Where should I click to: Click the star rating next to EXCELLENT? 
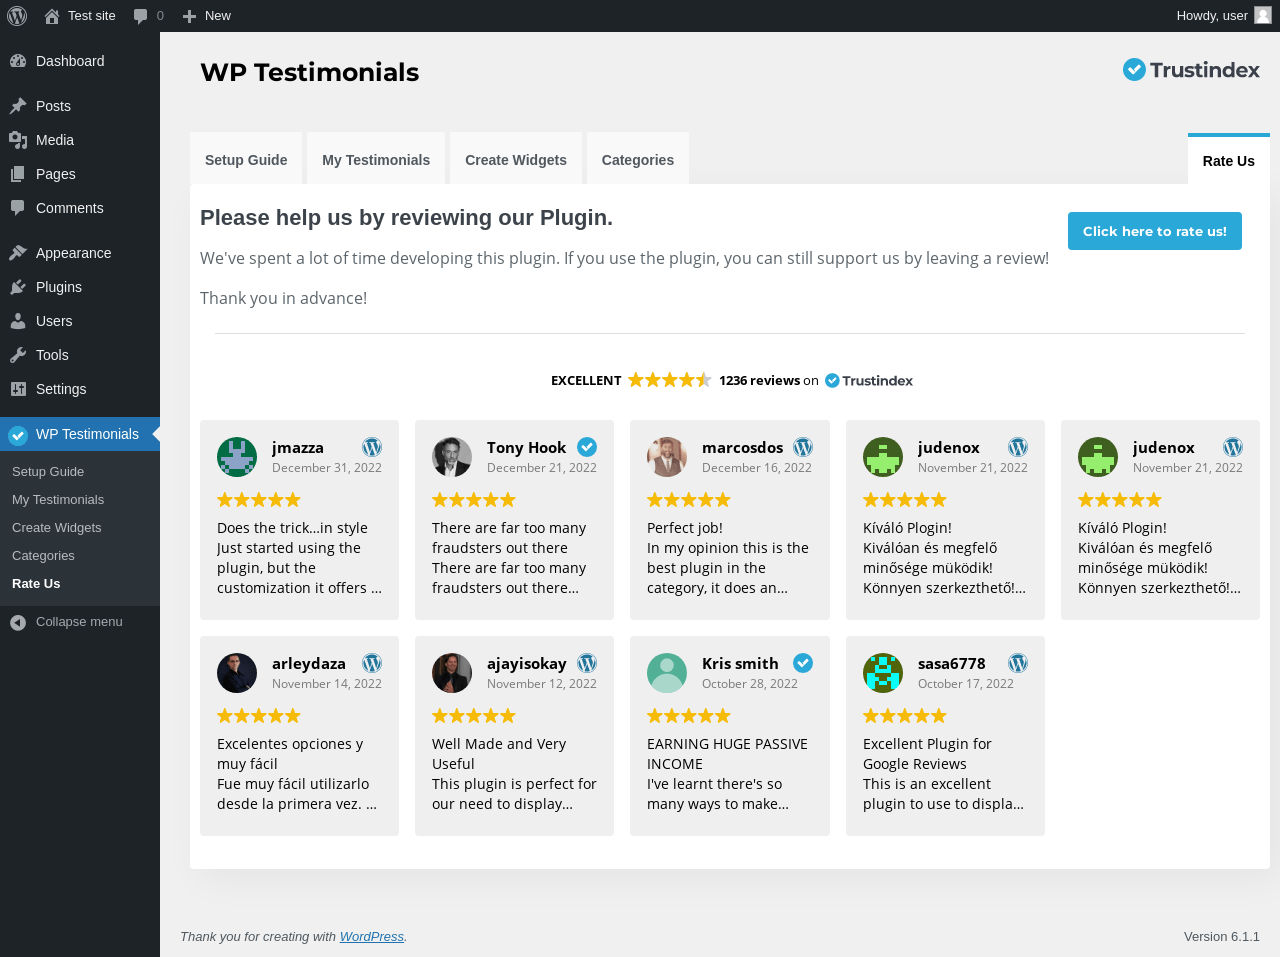(670, 380)
